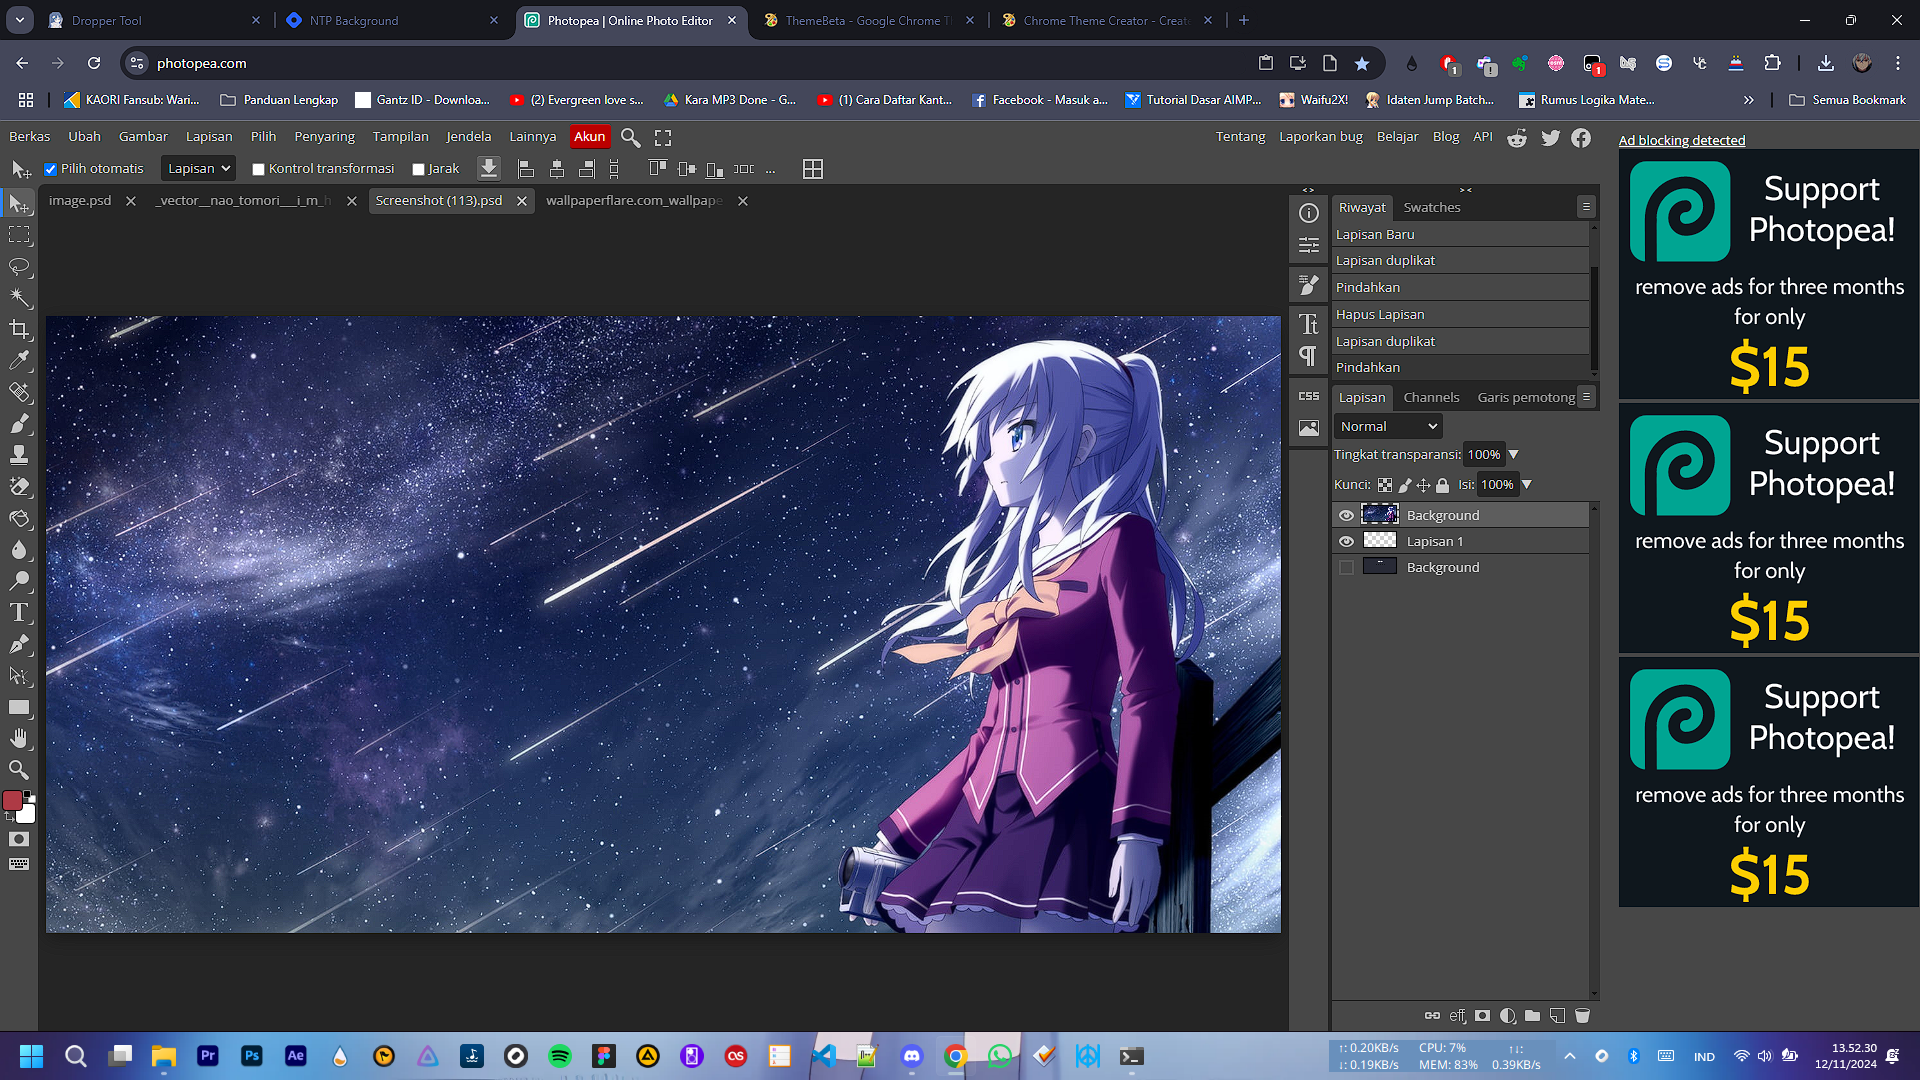Open the Laporkan bug link
Viewport: 1920px width, 1080px height.
pos(1320,136)
